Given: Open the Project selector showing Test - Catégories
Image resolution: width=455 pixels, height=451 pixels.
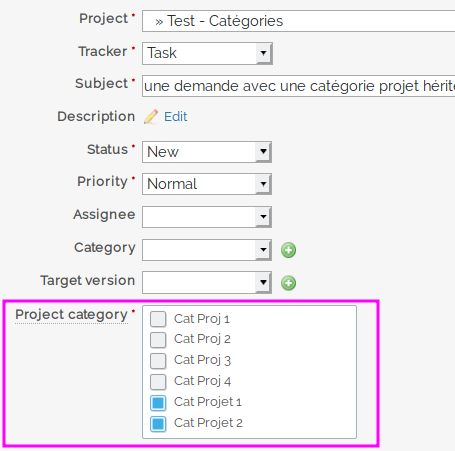Looking at the screenshot, I should click(x=298, y=21).
